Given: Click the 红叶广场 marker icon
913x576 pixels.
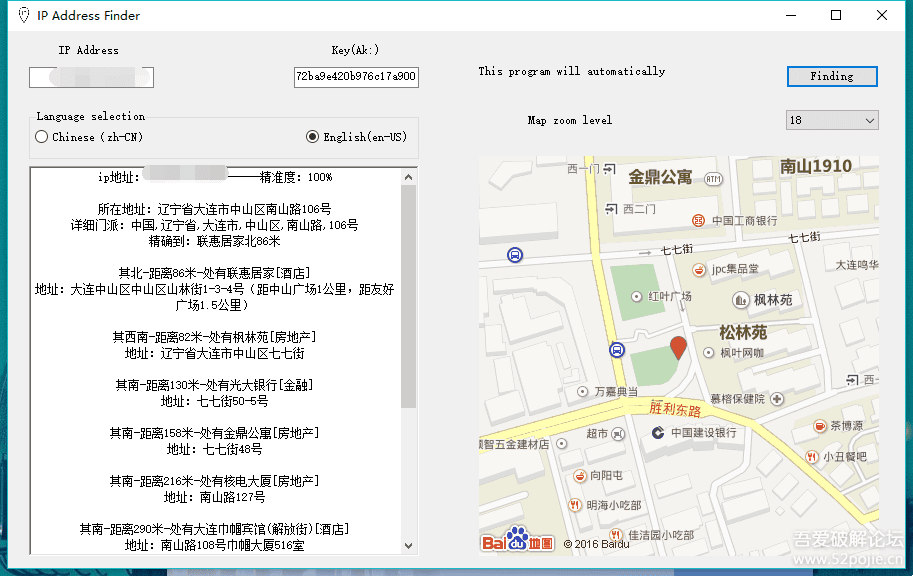Looking at the screenshot, I should click(637, 296).
